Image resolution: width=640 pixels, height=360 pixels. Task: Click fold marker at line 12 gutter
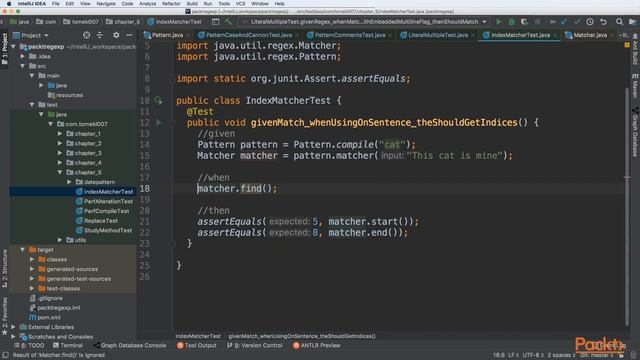172,122
